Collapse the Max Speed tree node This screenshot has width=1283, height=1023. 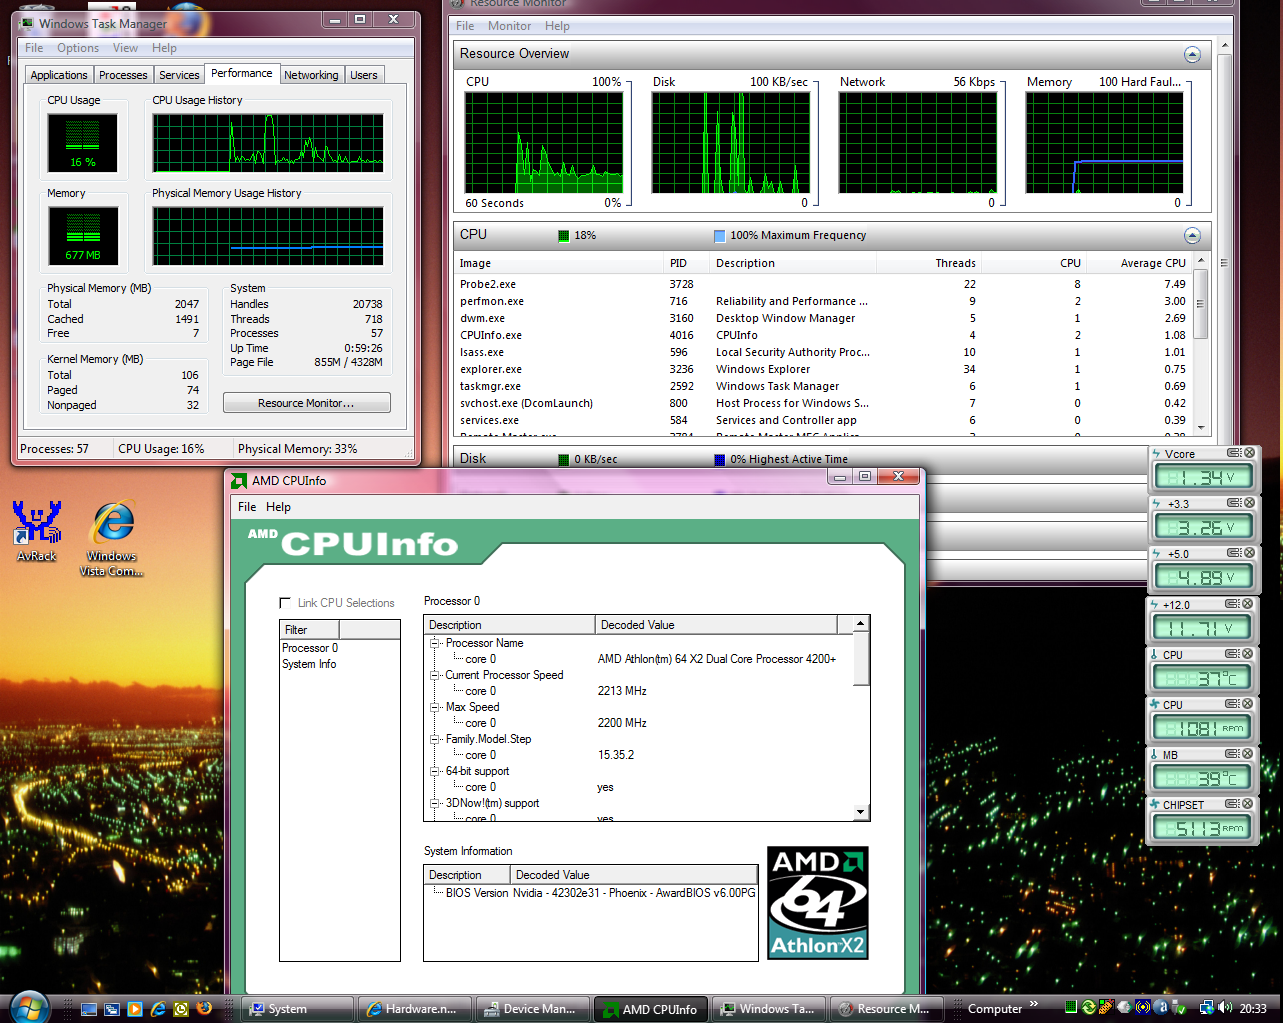coord(435,707)
